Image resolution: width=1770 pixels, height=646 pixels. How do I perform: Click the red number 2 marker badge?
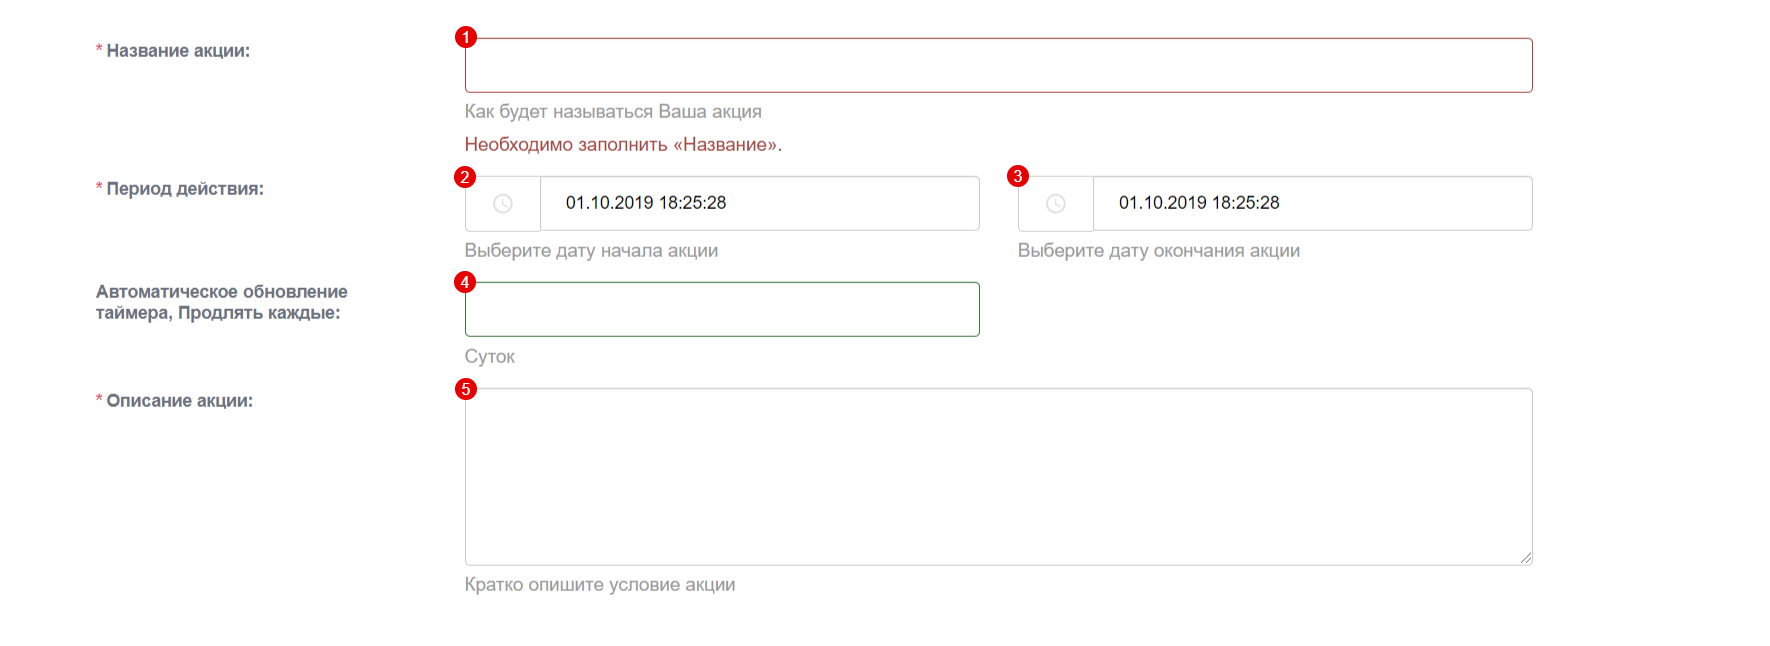click(x=464, y=177)
